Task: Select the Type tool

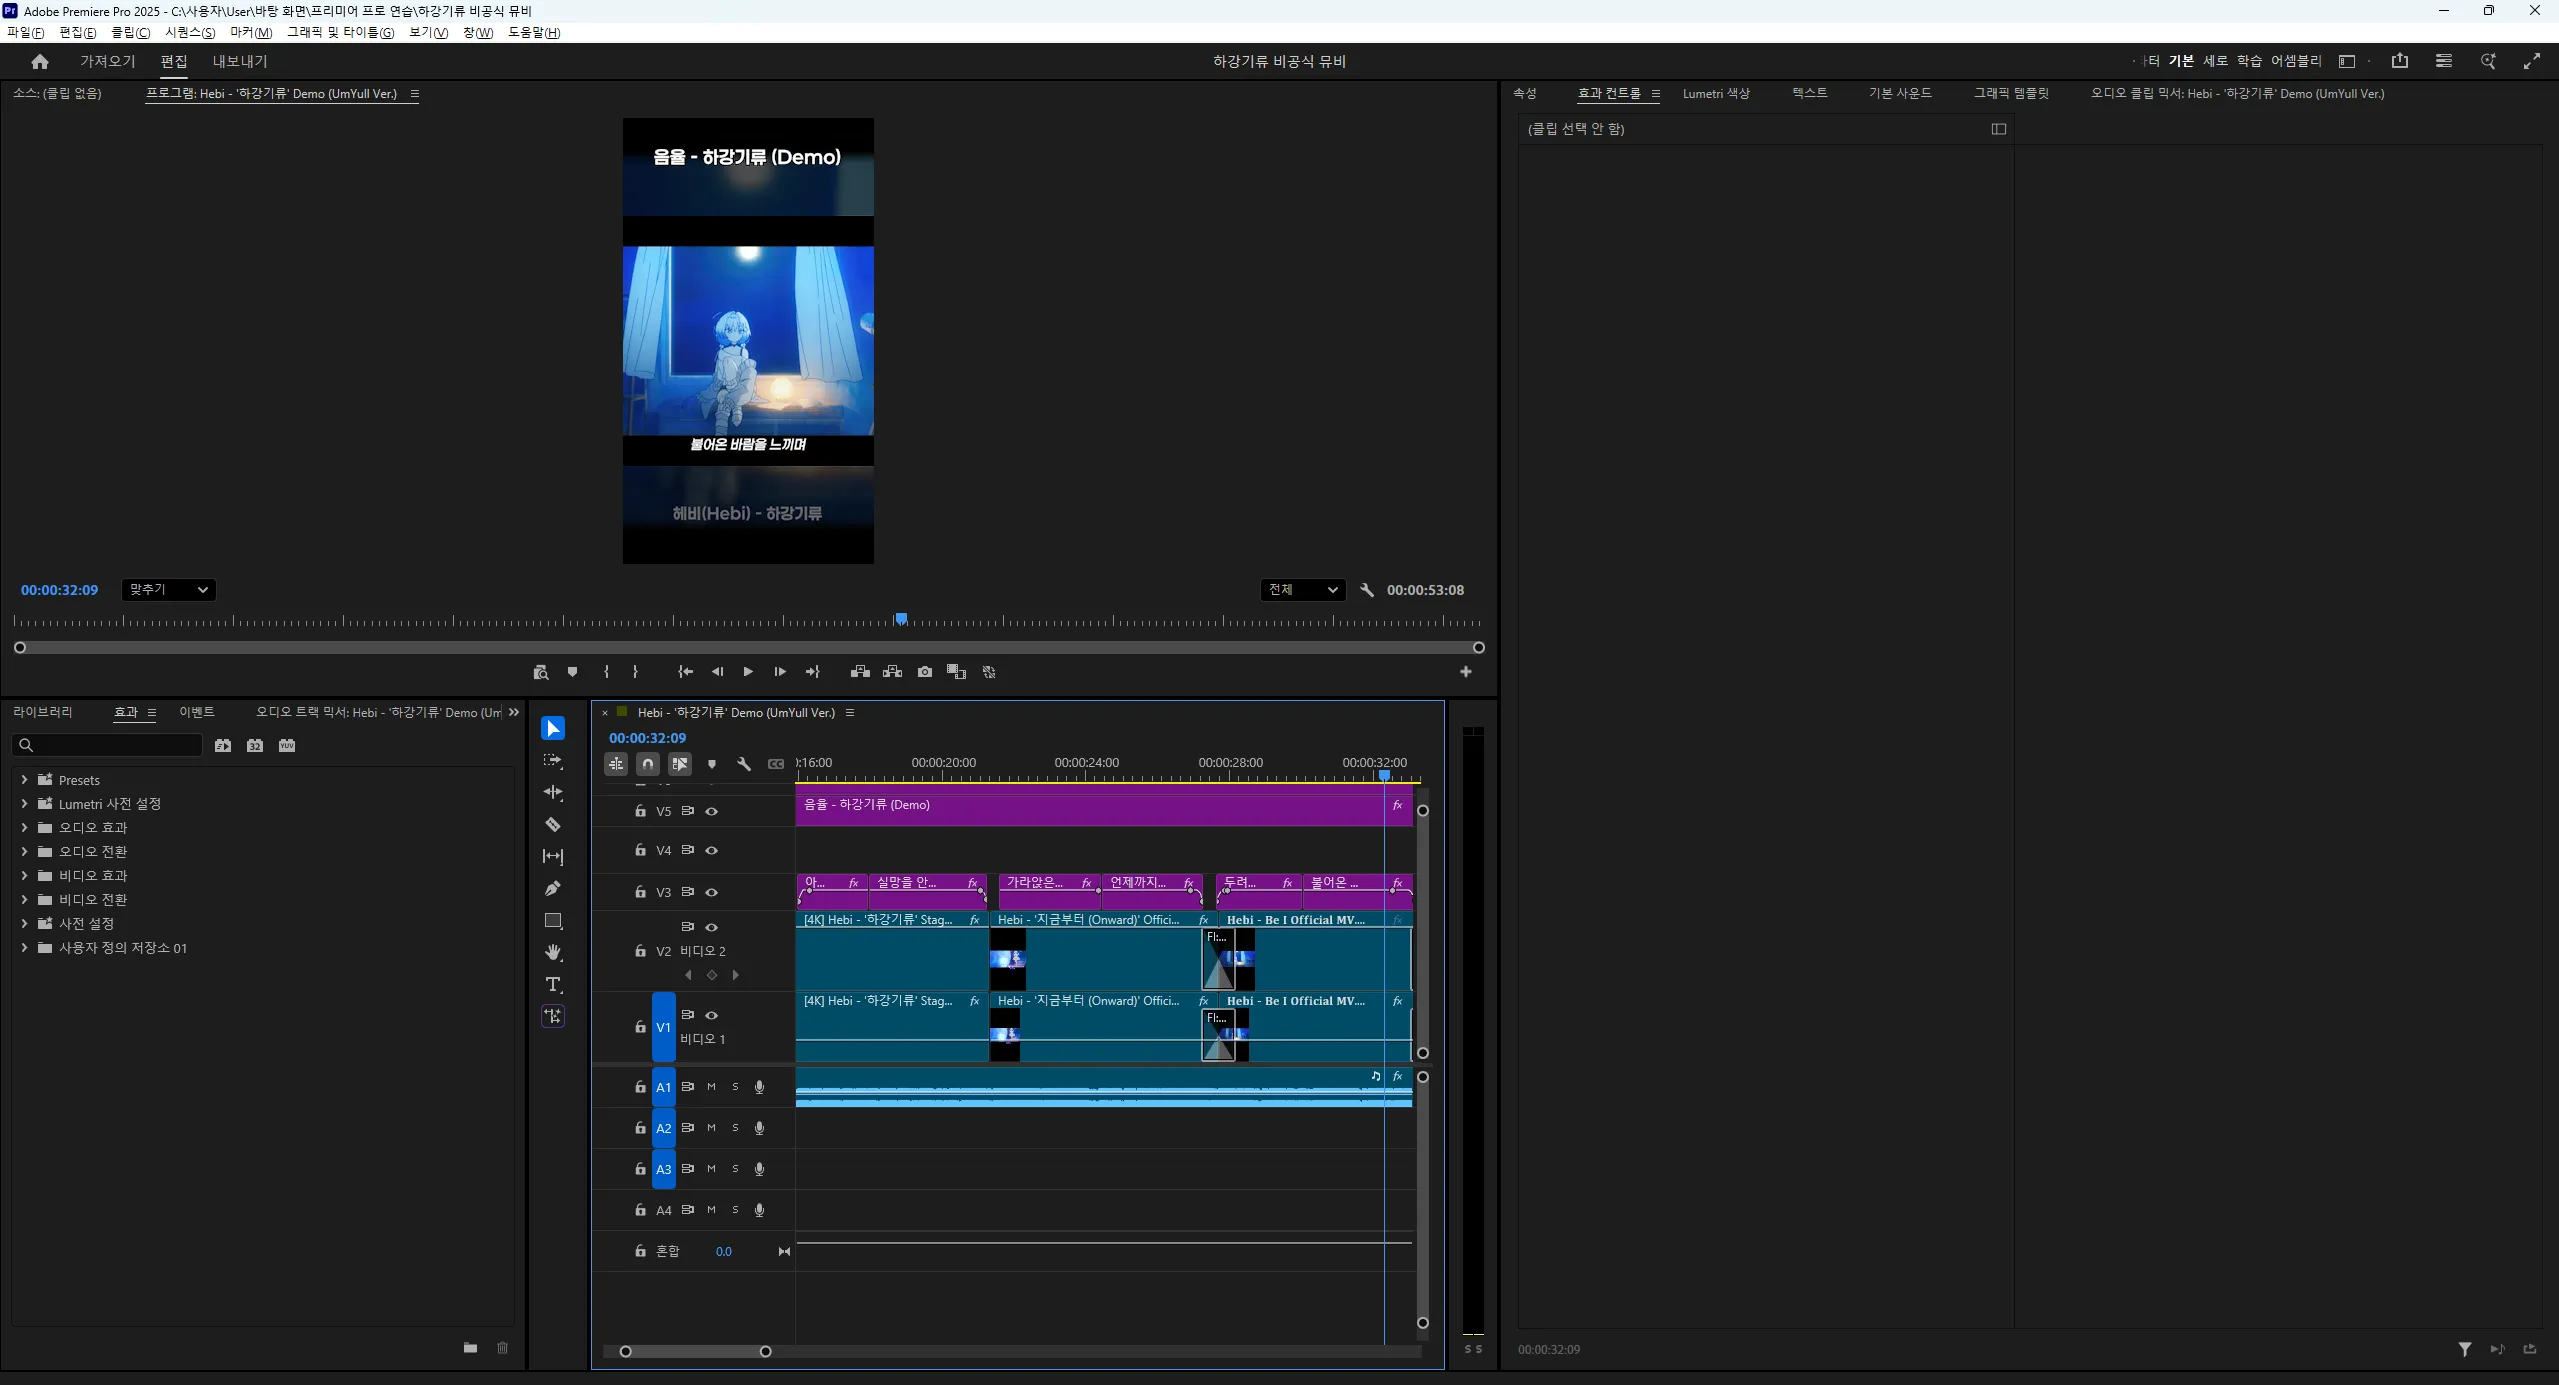Action: [x=552, y=984]
